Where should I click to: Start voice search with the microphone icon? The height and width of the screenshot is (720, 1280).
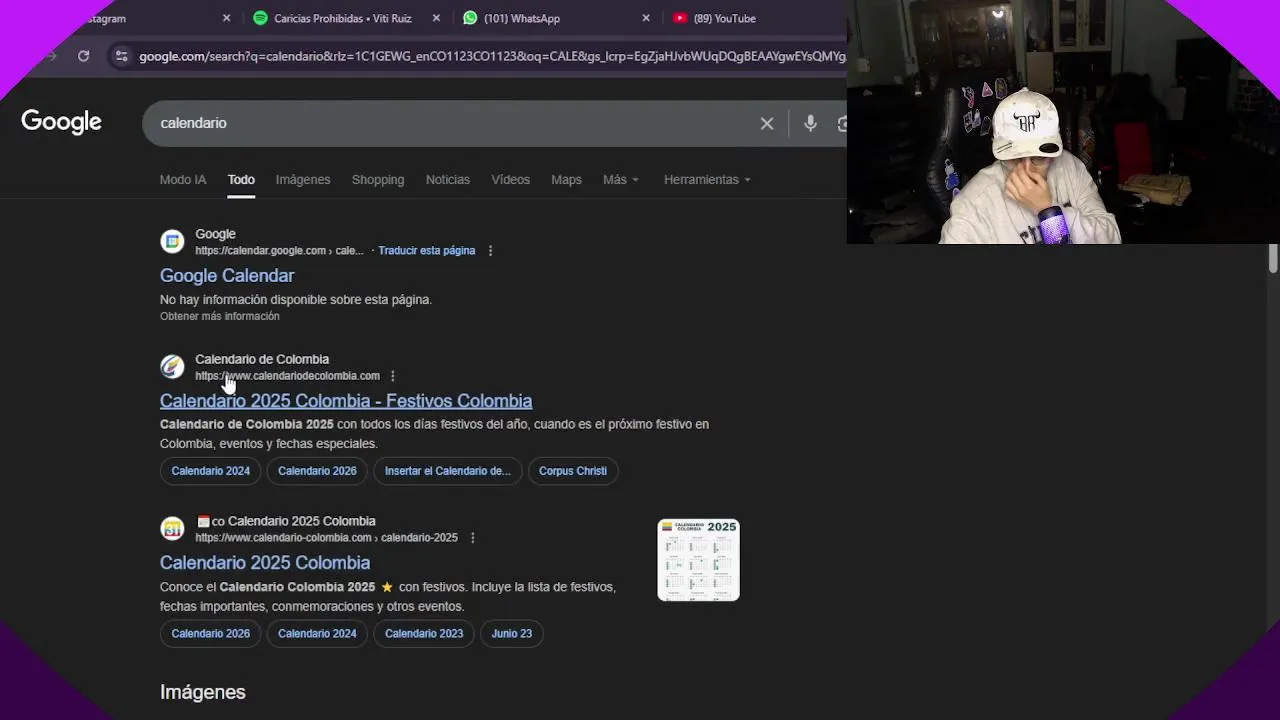(x=810, y=123)
